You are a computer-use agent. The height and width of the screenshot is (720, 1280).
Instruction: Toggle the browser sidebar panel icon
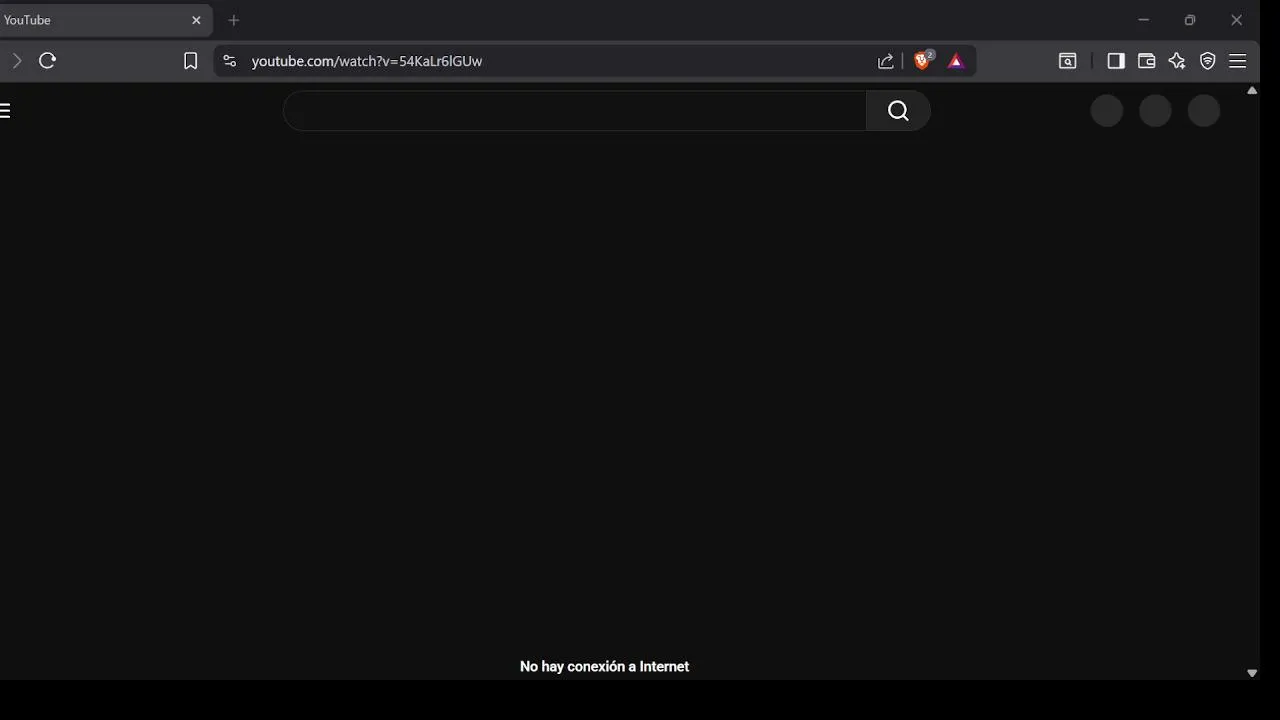tap(1116, 61)
